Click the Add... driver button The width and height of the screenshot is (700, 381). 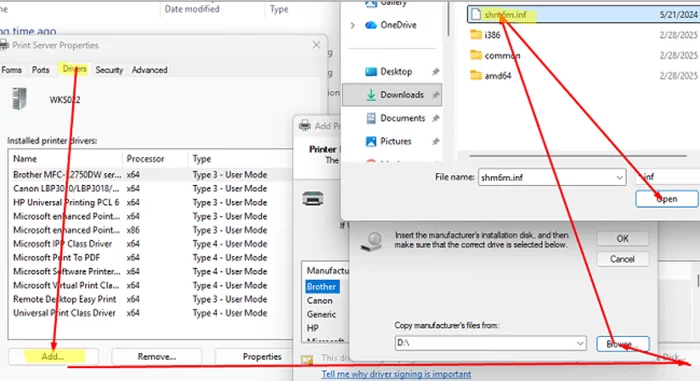(x=53, y=356)
